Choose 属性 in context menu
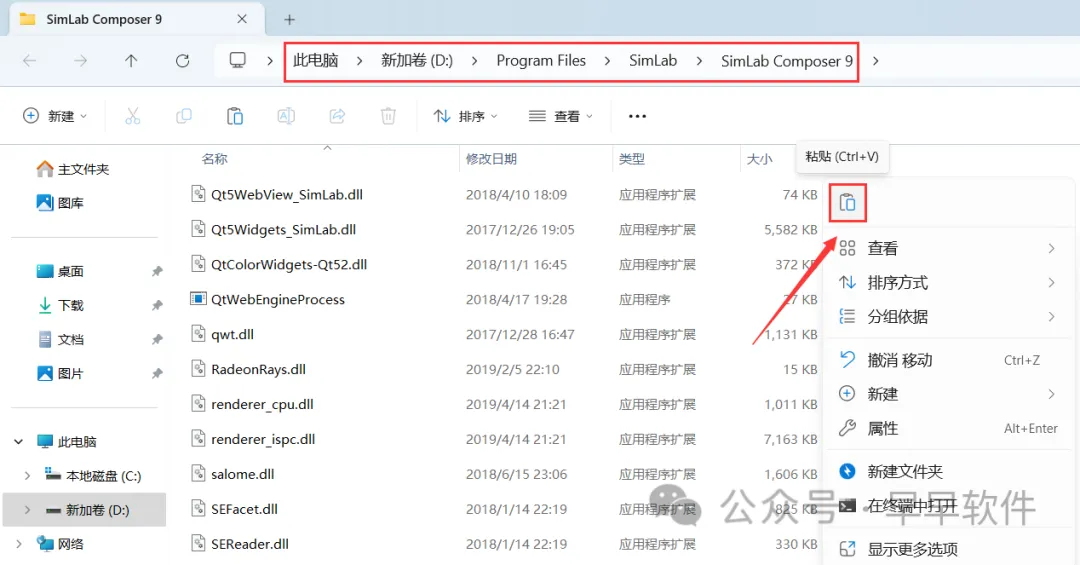 coord(948,429)
